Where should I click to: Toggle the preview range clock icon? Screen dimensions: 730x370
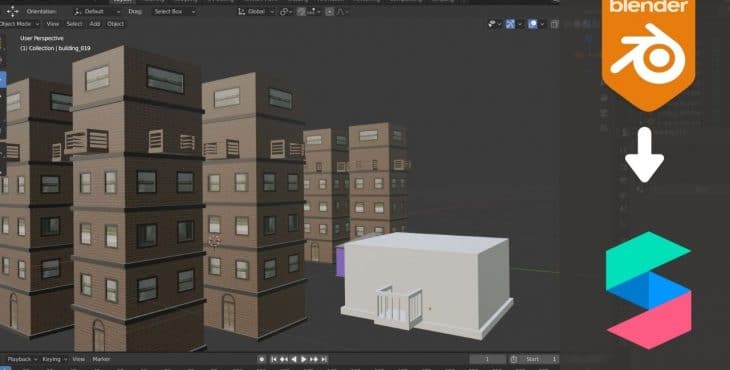coord(514,359)
